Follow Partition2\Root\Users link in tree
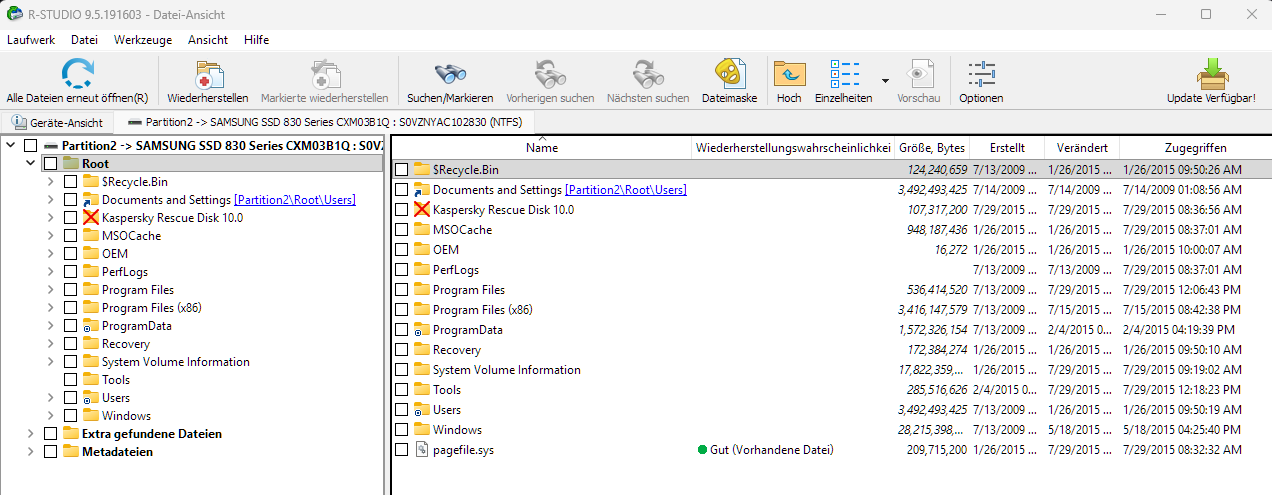1272x495 pixels. tap(295, 200)
